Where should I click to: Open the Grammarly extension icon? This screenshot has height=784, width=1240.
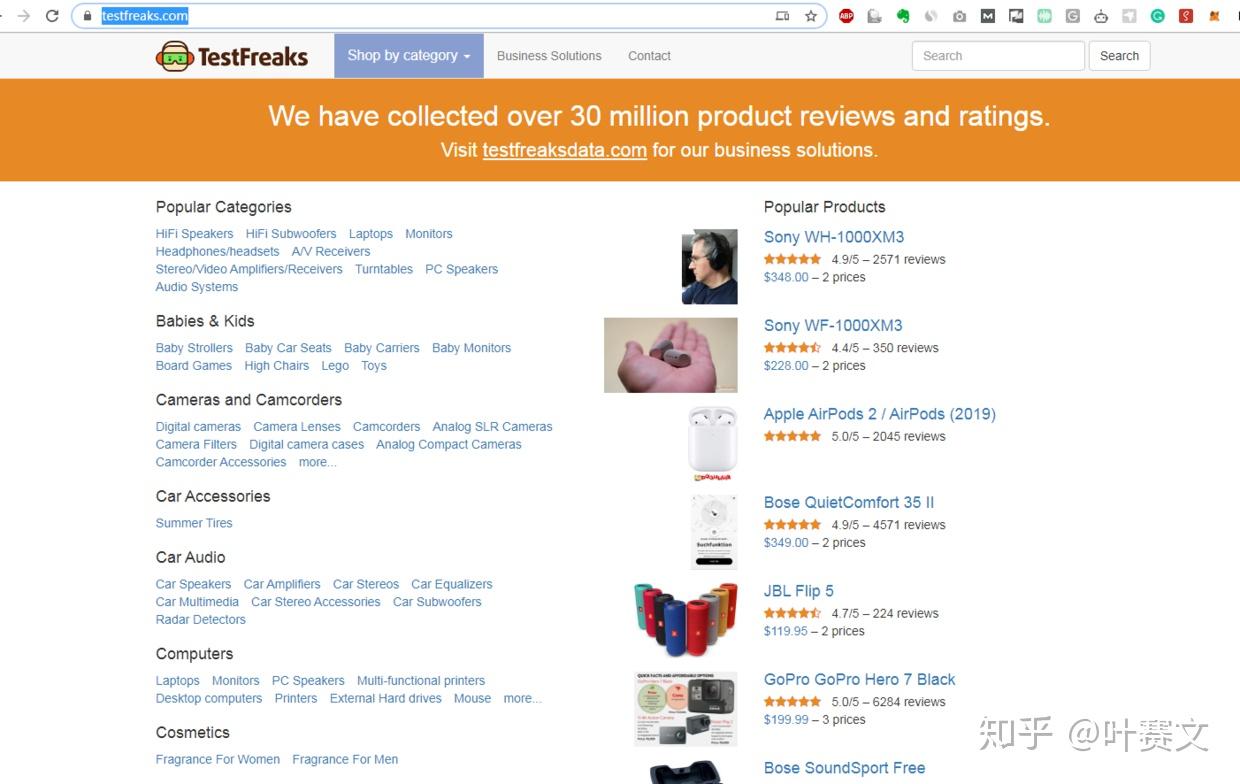click(x=1158, y=16)
